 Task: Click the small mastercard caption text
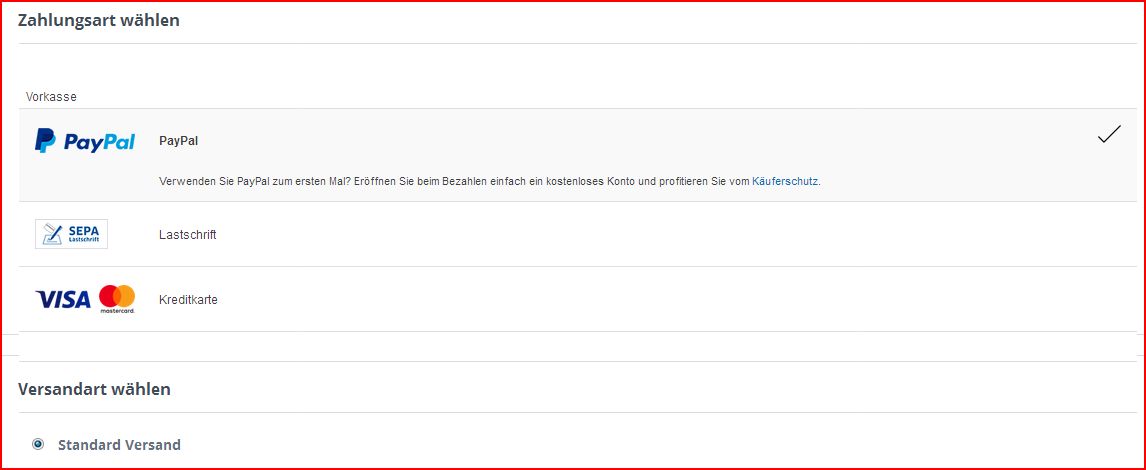coord(117,311)
